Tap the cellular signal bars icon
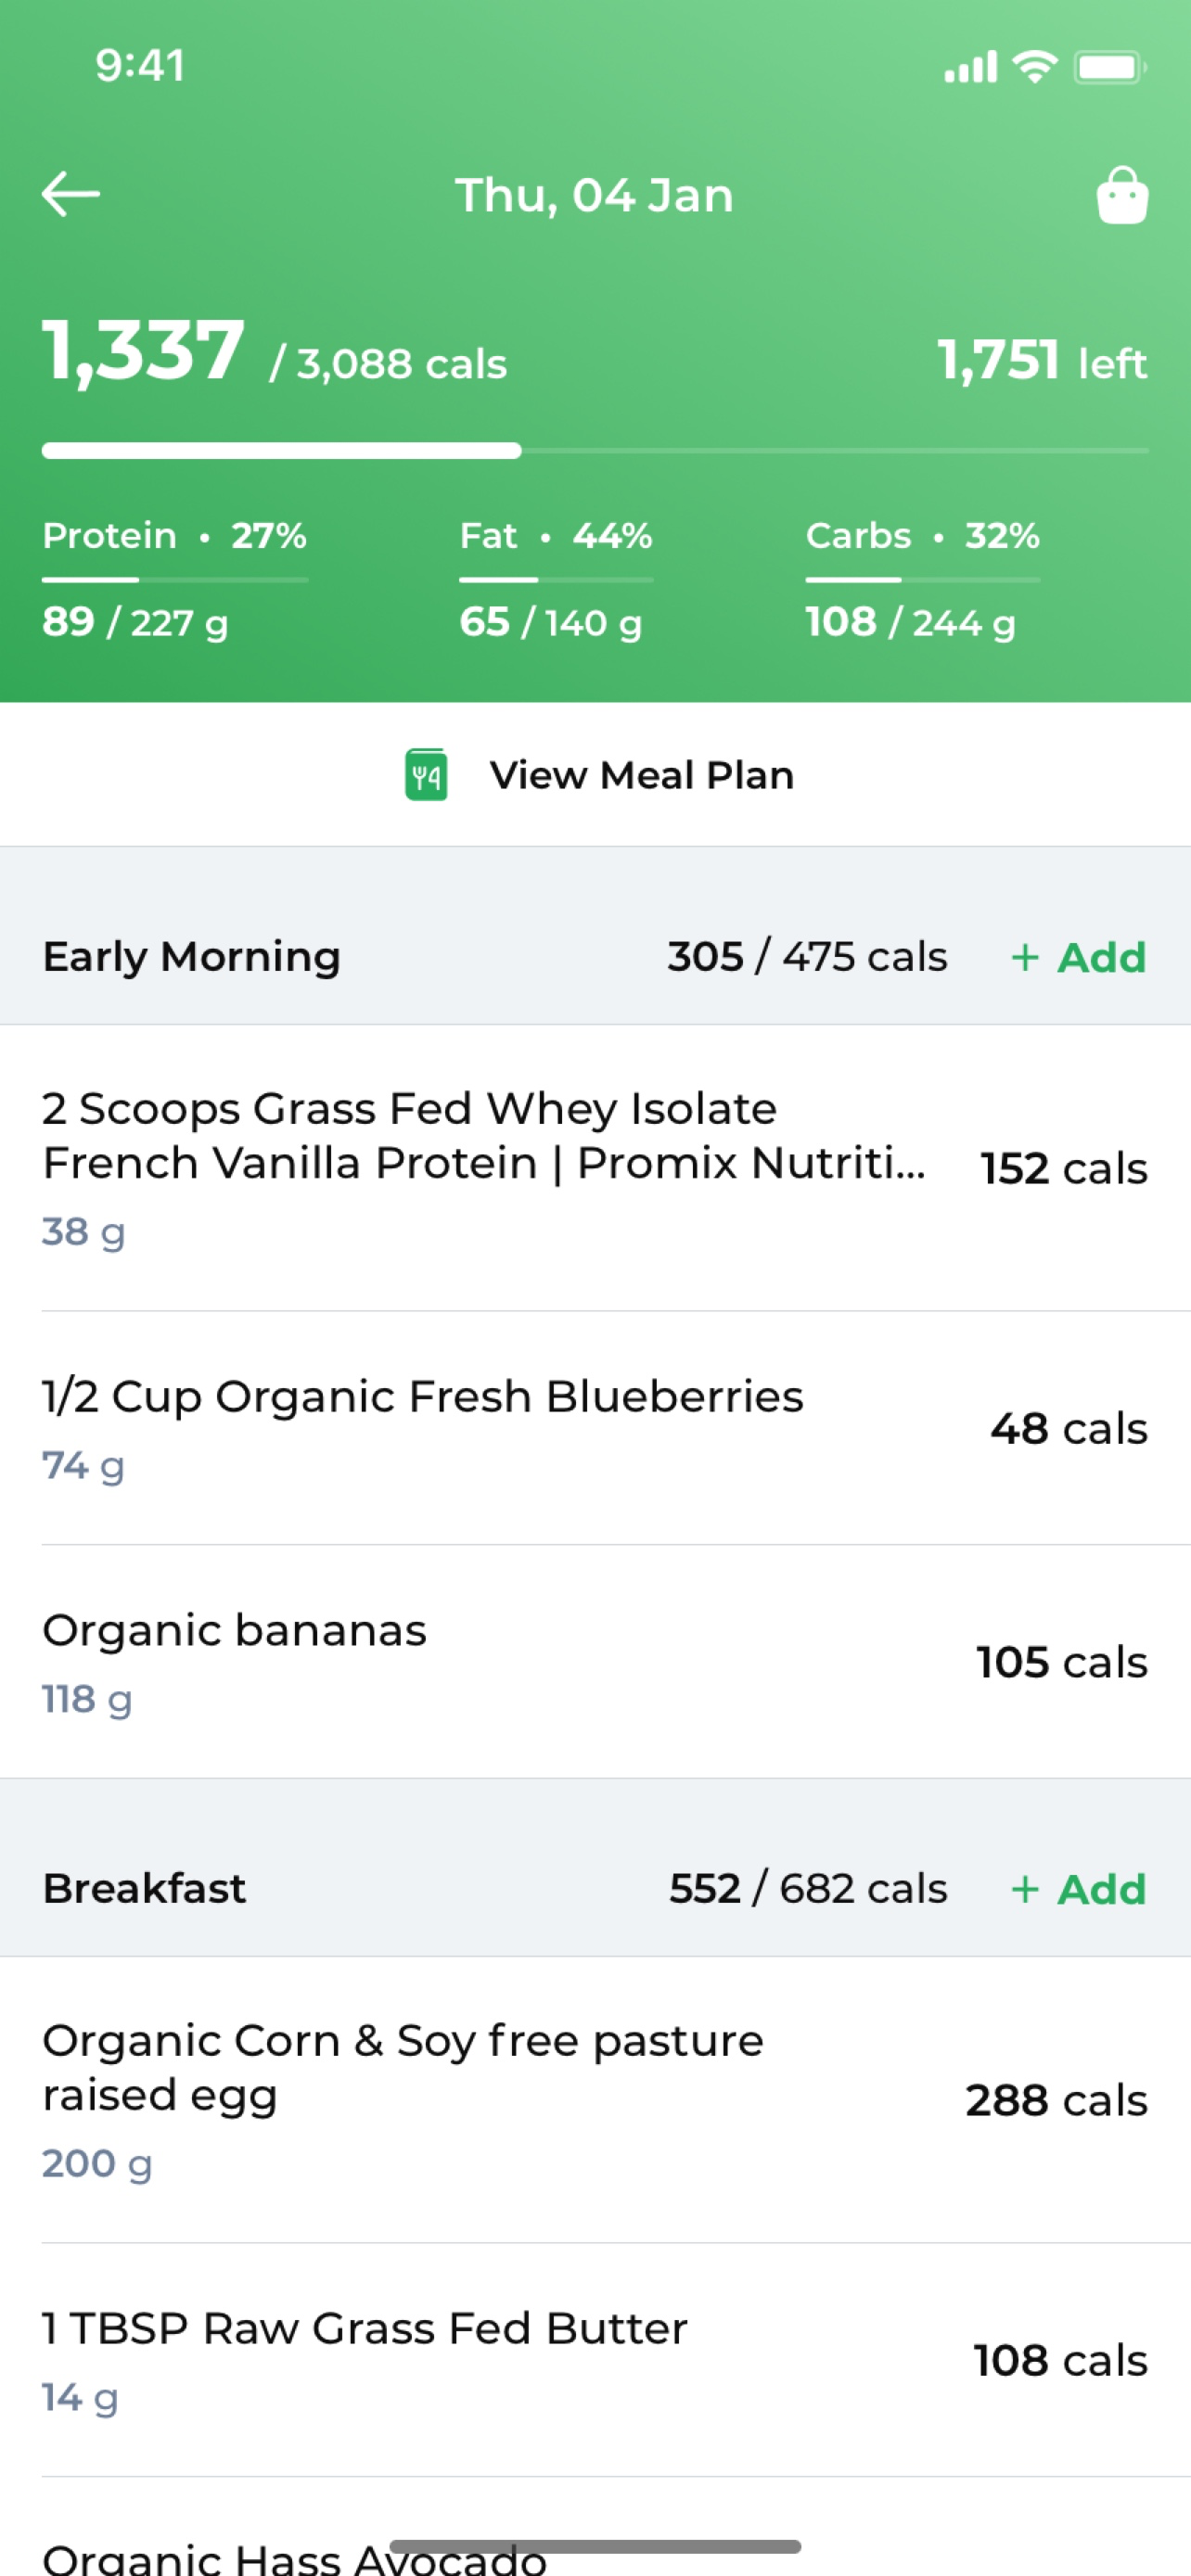 point(970,67)
